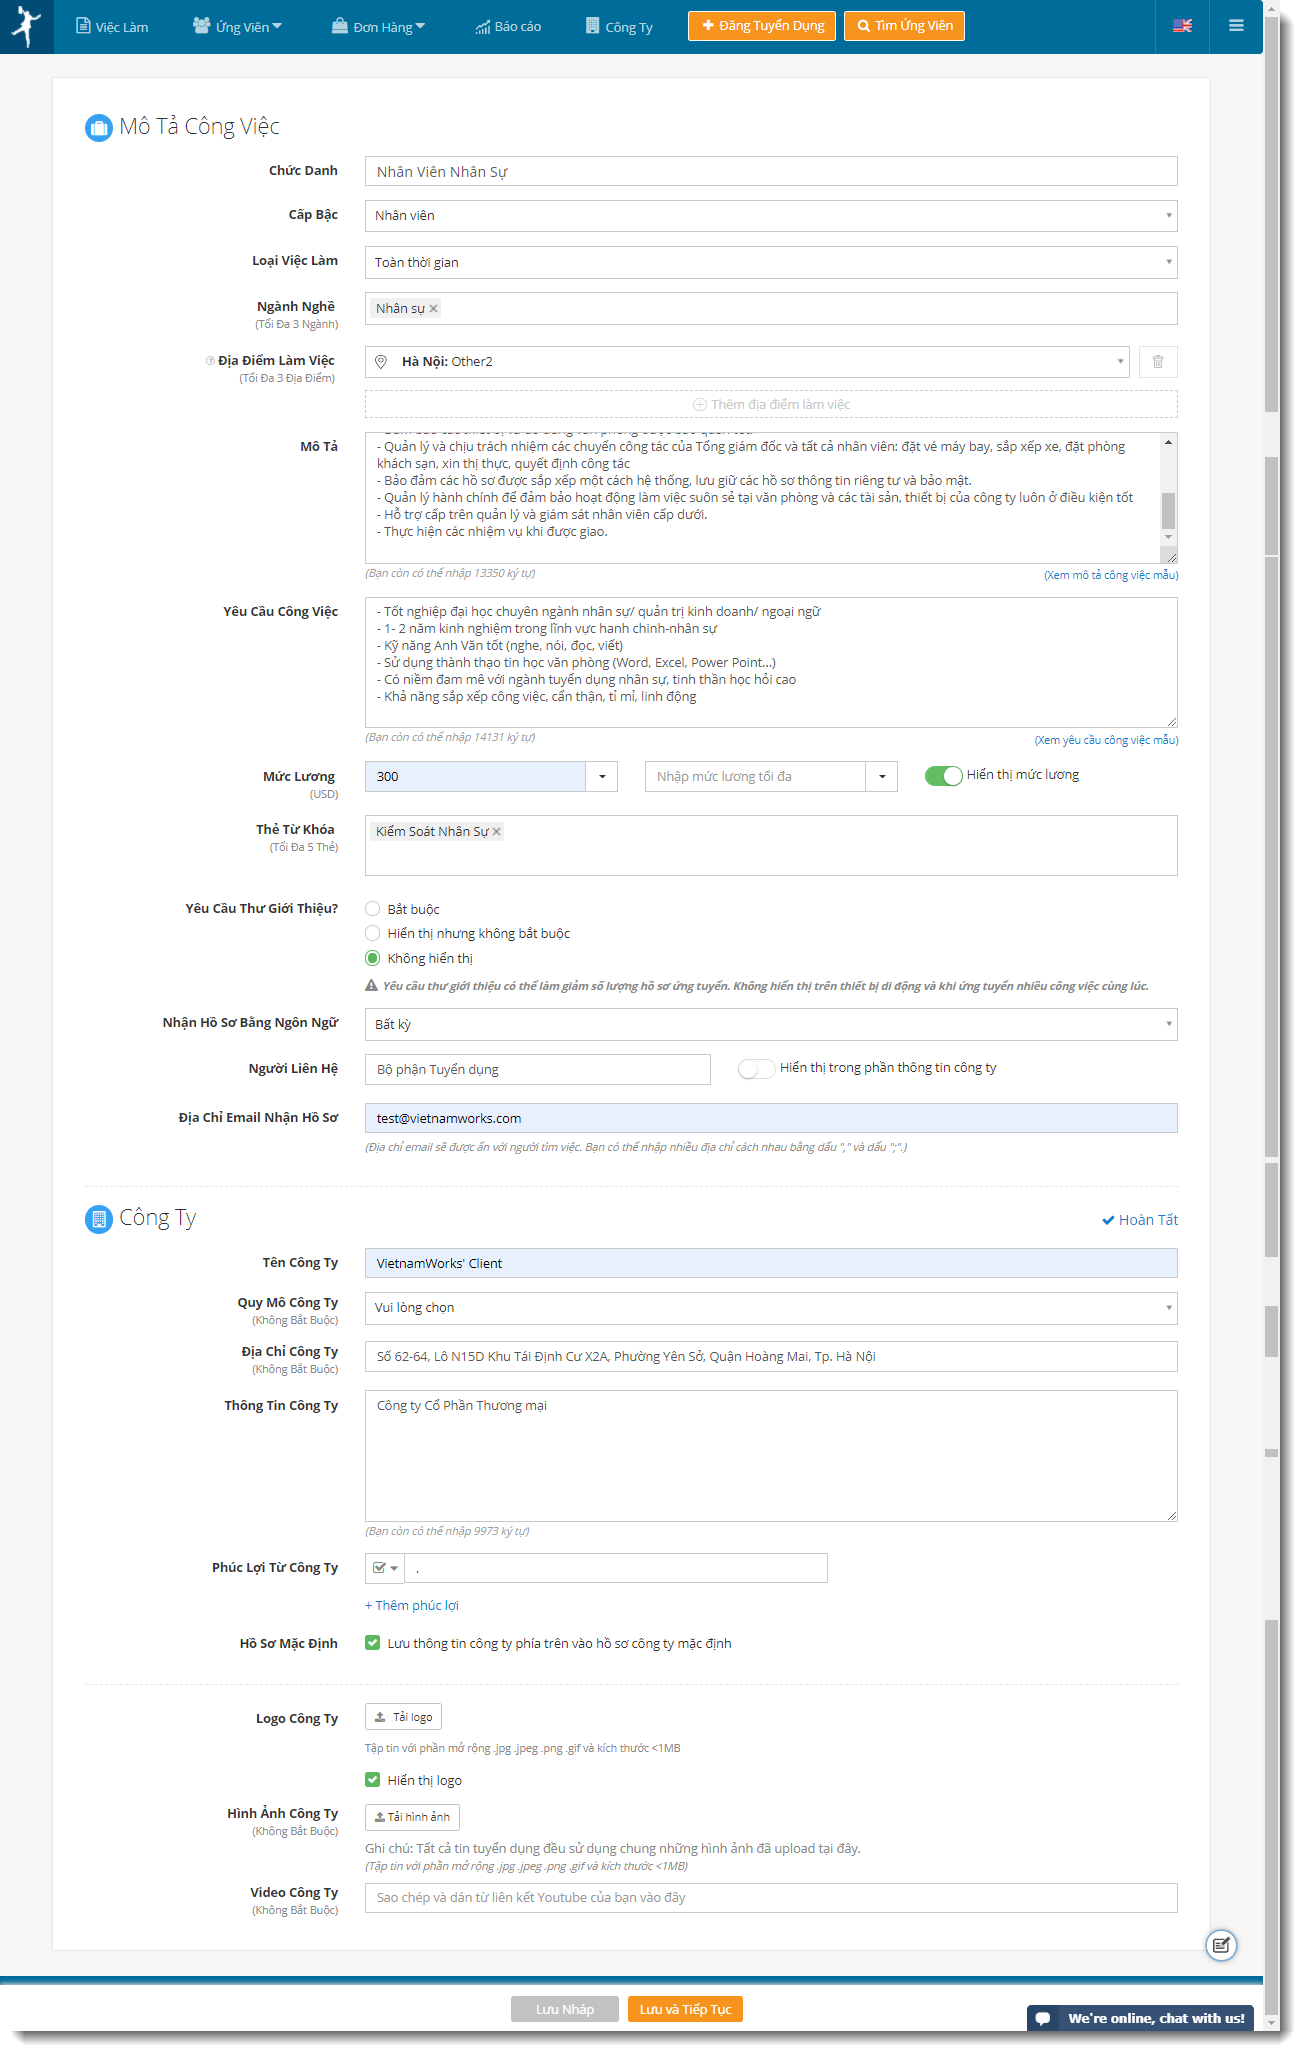Remove the Kiểm Soát Nhân Sự keyword tag
This screenshot has height=2056, width=1305.
tap(496, 832)
